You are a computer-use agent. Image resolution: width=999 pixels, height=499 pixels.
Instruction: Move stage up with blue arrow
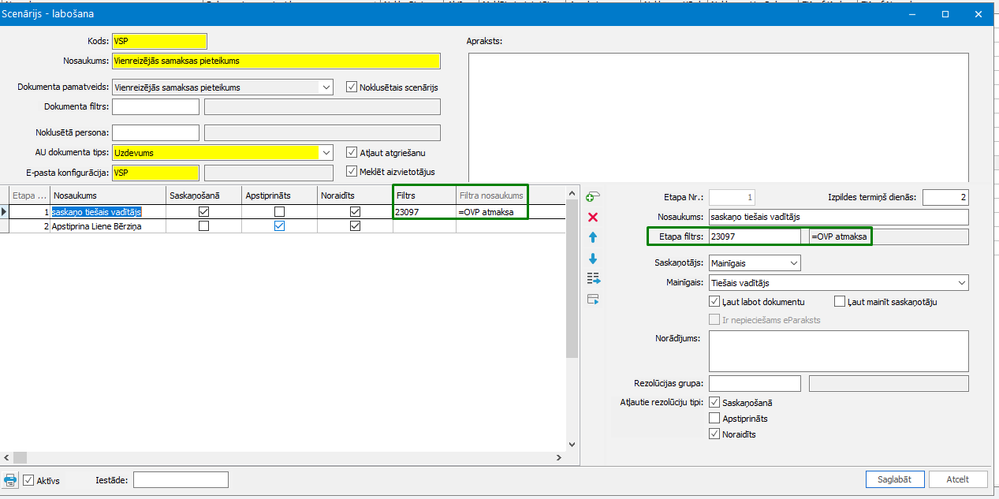(x=593, y=237)
